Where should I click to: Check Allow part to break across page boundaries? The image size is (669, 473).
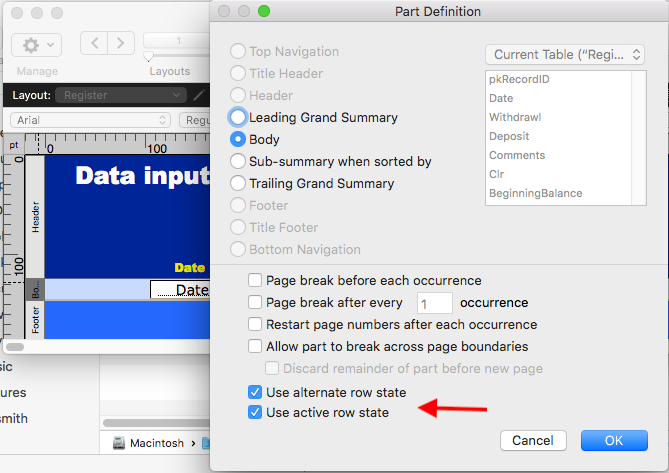[x=255, y=346]
